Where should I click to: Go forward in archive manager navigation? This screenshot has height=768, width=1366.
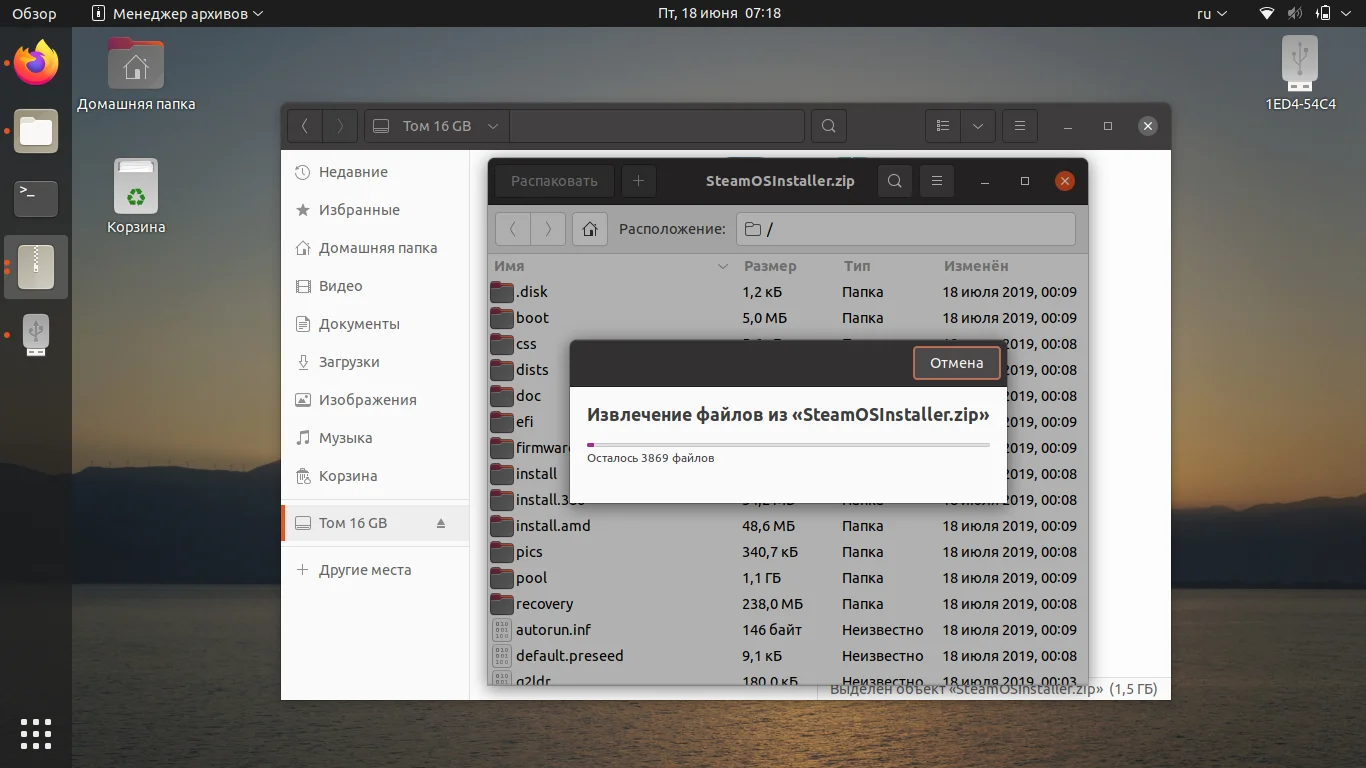click(548, 229)
